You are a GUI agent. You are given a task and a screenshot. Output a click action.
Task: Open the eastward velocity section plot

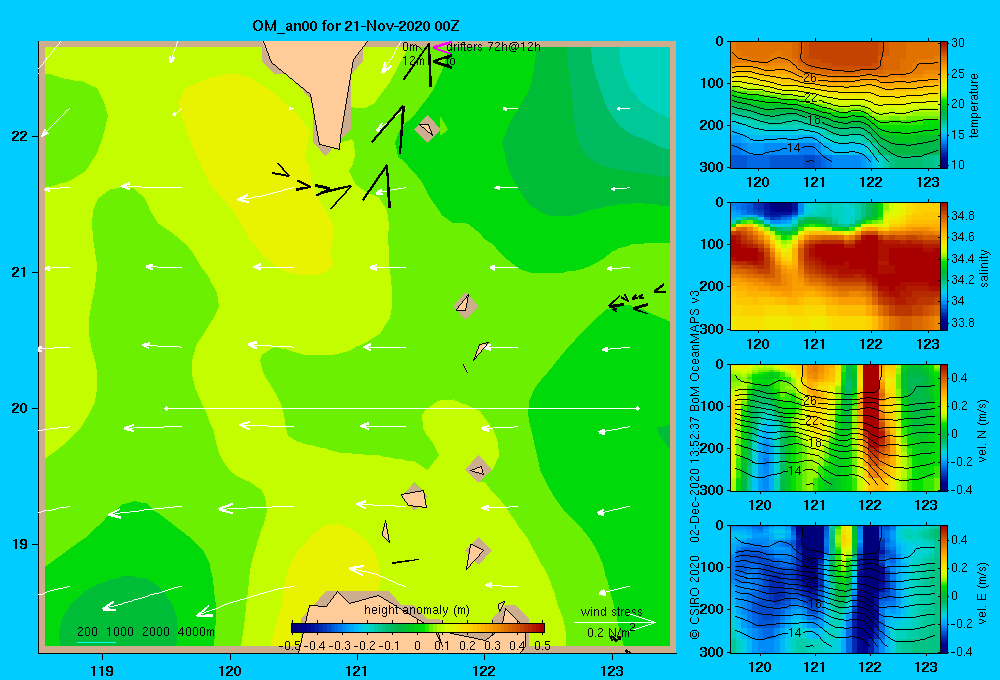point(835,589)
